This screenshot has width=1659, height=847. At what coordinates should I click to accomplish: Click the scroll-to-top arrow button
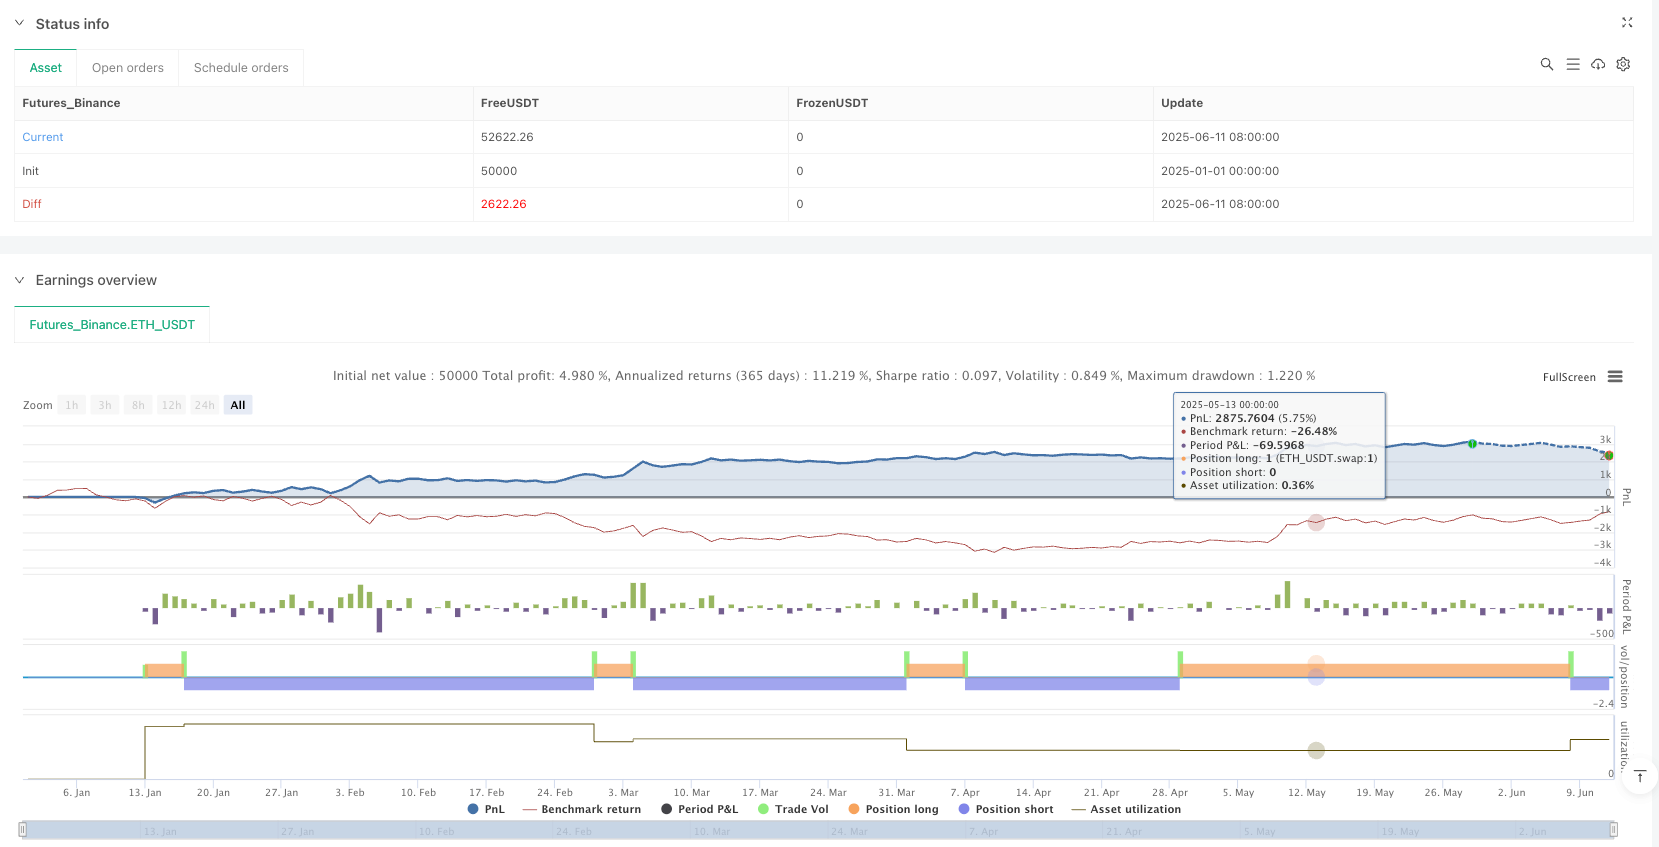tap(1639, 777)
